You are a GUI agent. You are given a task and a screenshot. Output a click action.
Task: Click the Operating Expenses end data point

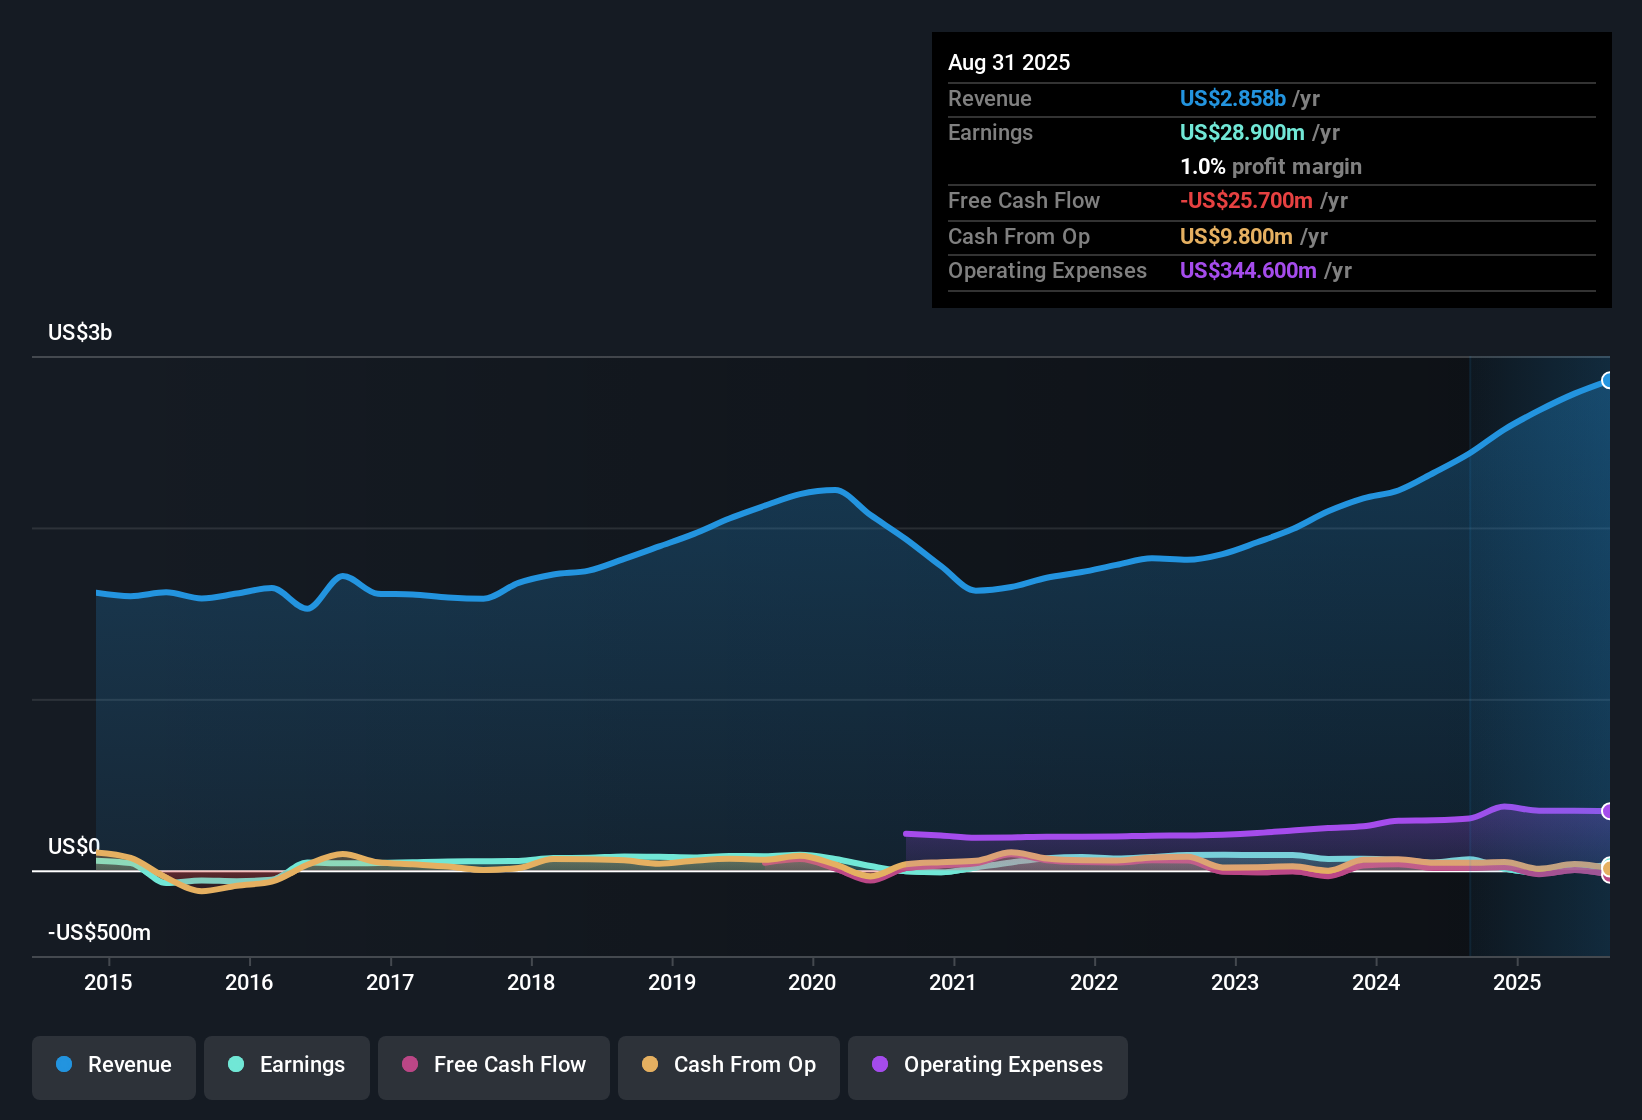click(x=1608, y=811)
